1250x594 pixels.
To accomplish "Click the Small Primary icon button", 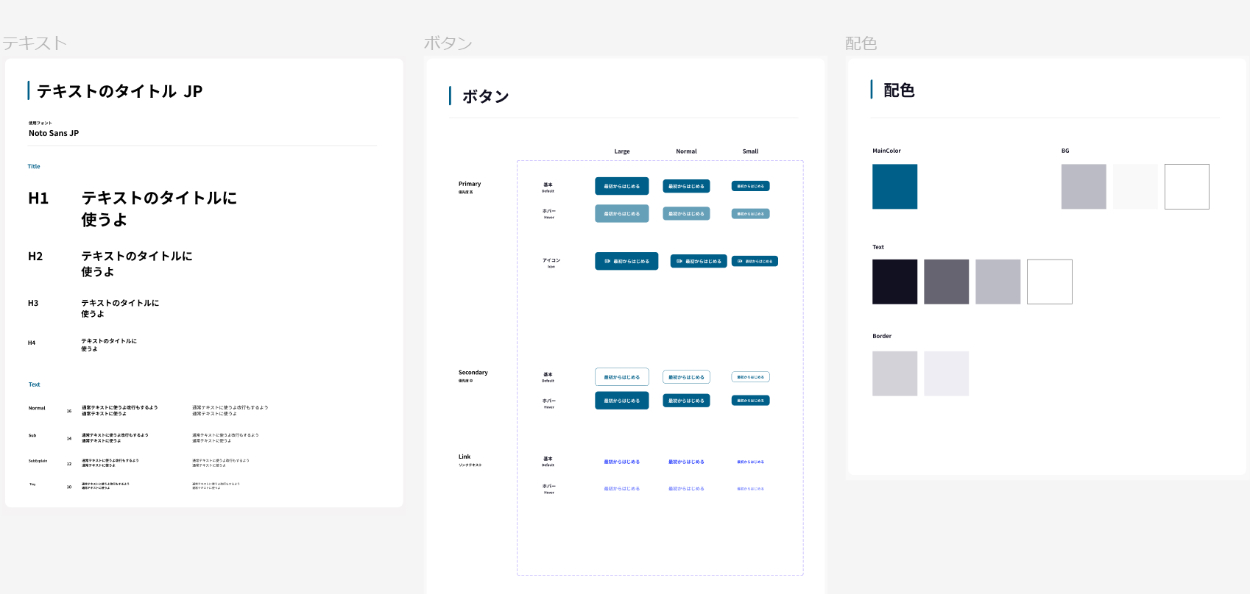I will pyautogui.click(x=754, y=261).
